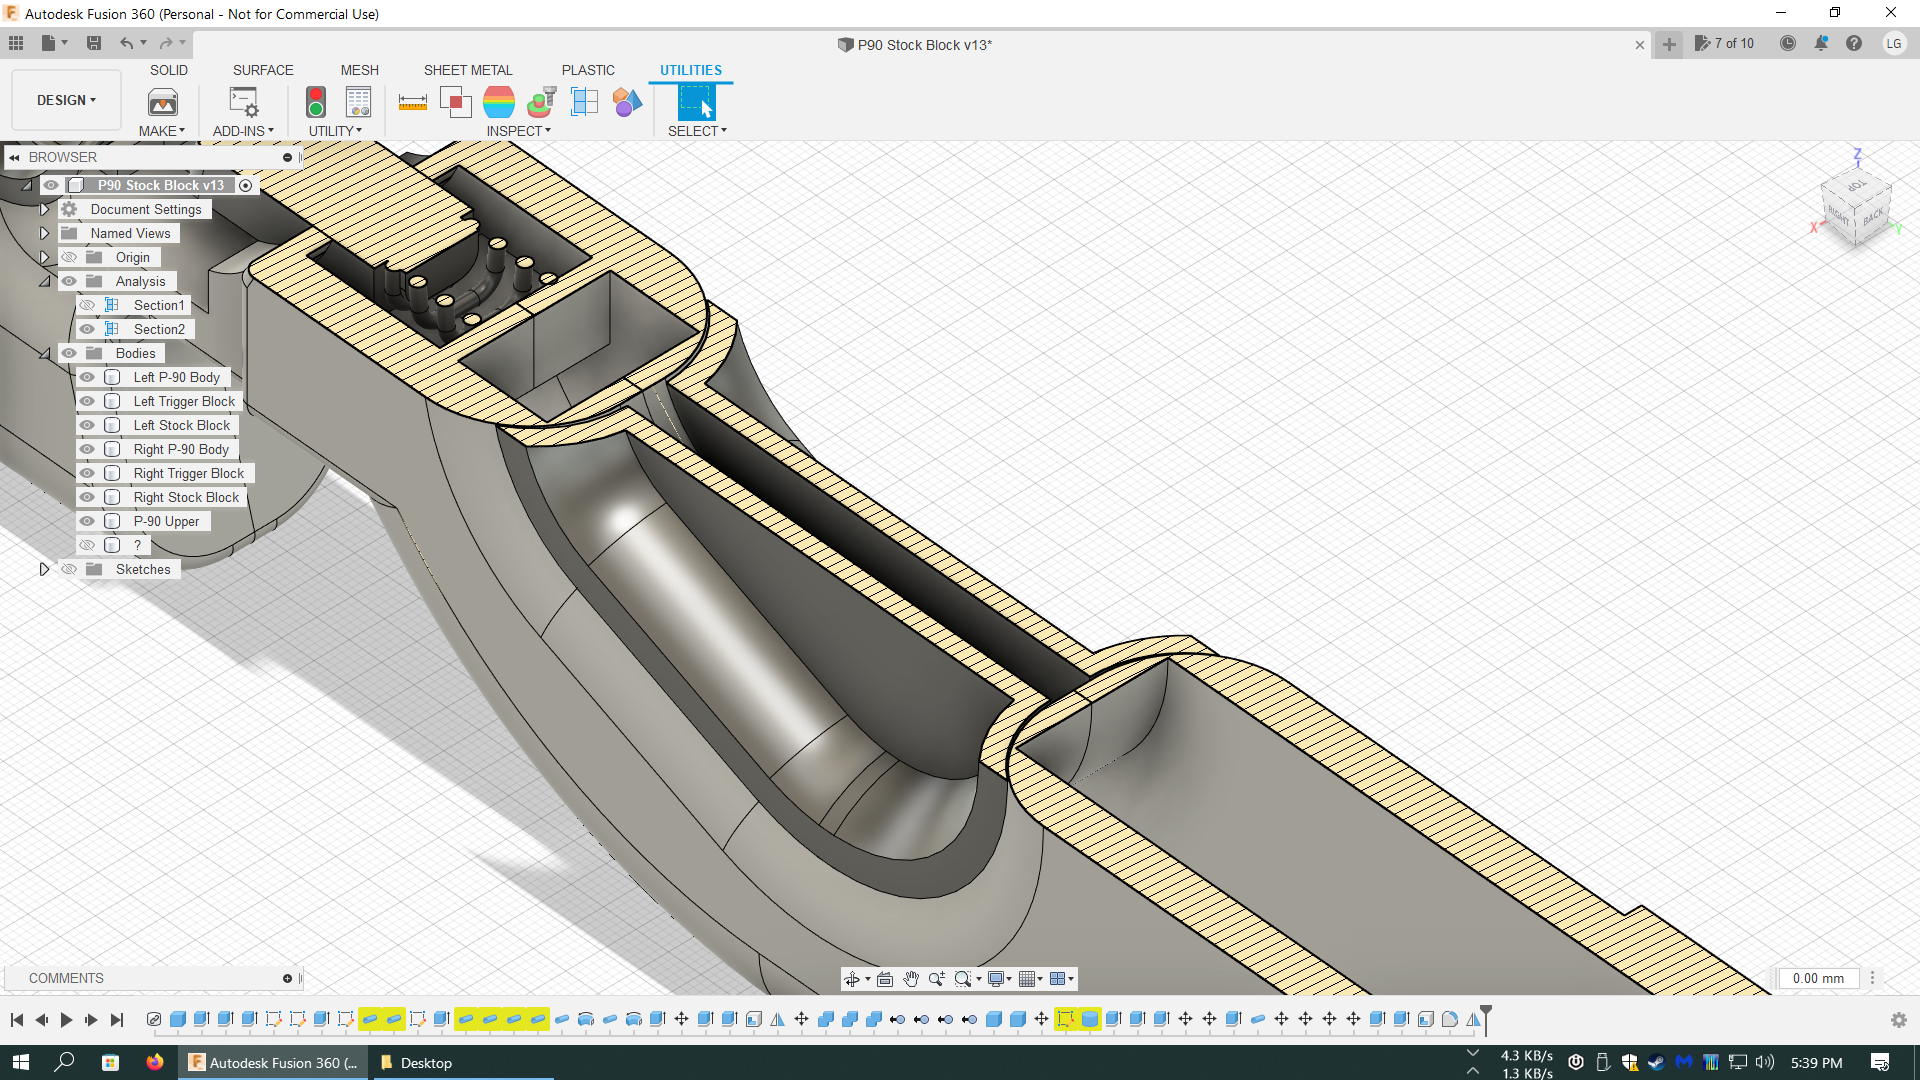Viewport: 1920px width, 1080px height.
Task: Click the traffic light utility icon
Action: click(x=316, y=102)
